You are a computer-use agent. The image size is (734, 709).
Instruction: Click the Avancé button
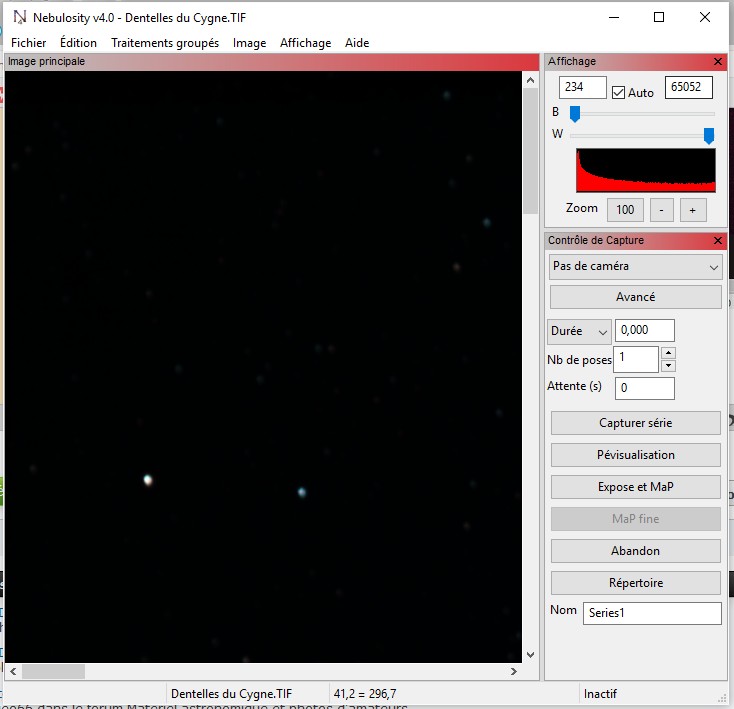pos(635,297)
